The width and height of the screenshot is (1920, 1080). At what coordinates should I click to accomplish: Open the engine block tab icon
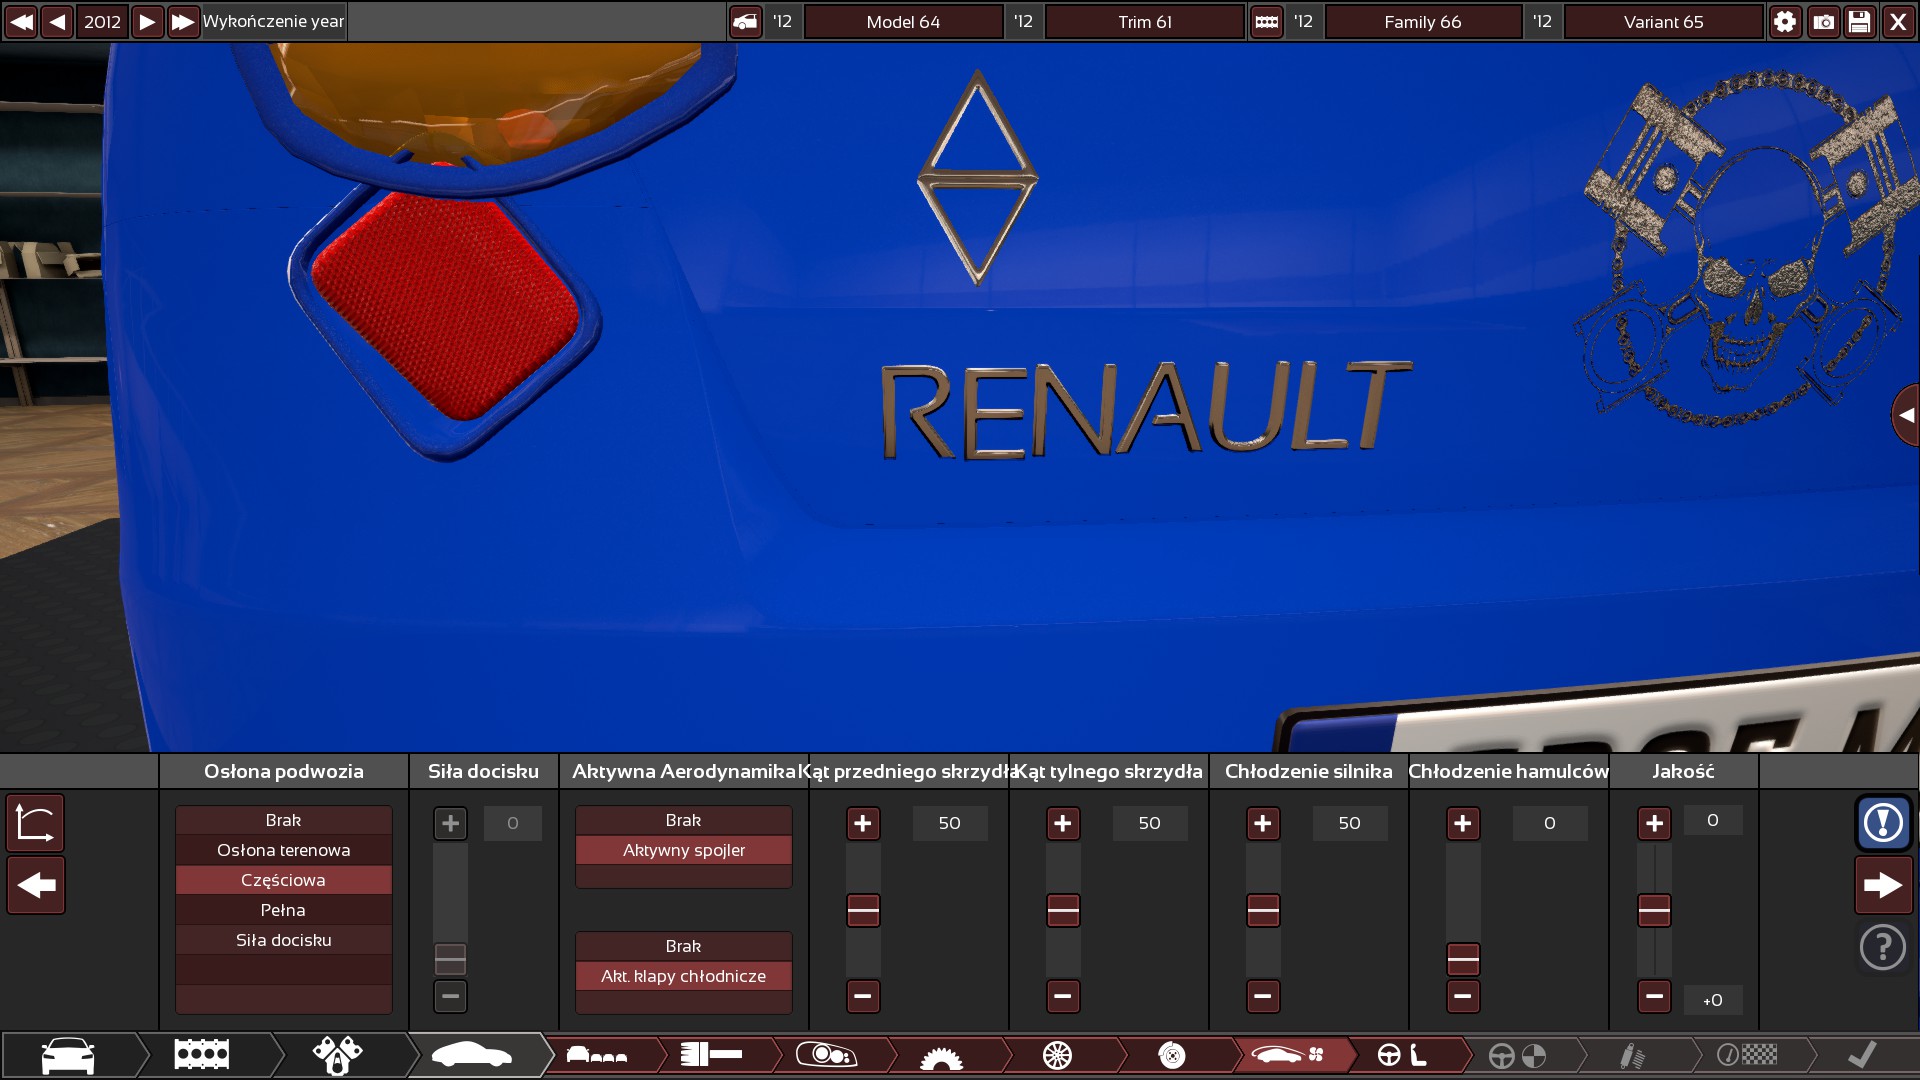pos(202,1054)
